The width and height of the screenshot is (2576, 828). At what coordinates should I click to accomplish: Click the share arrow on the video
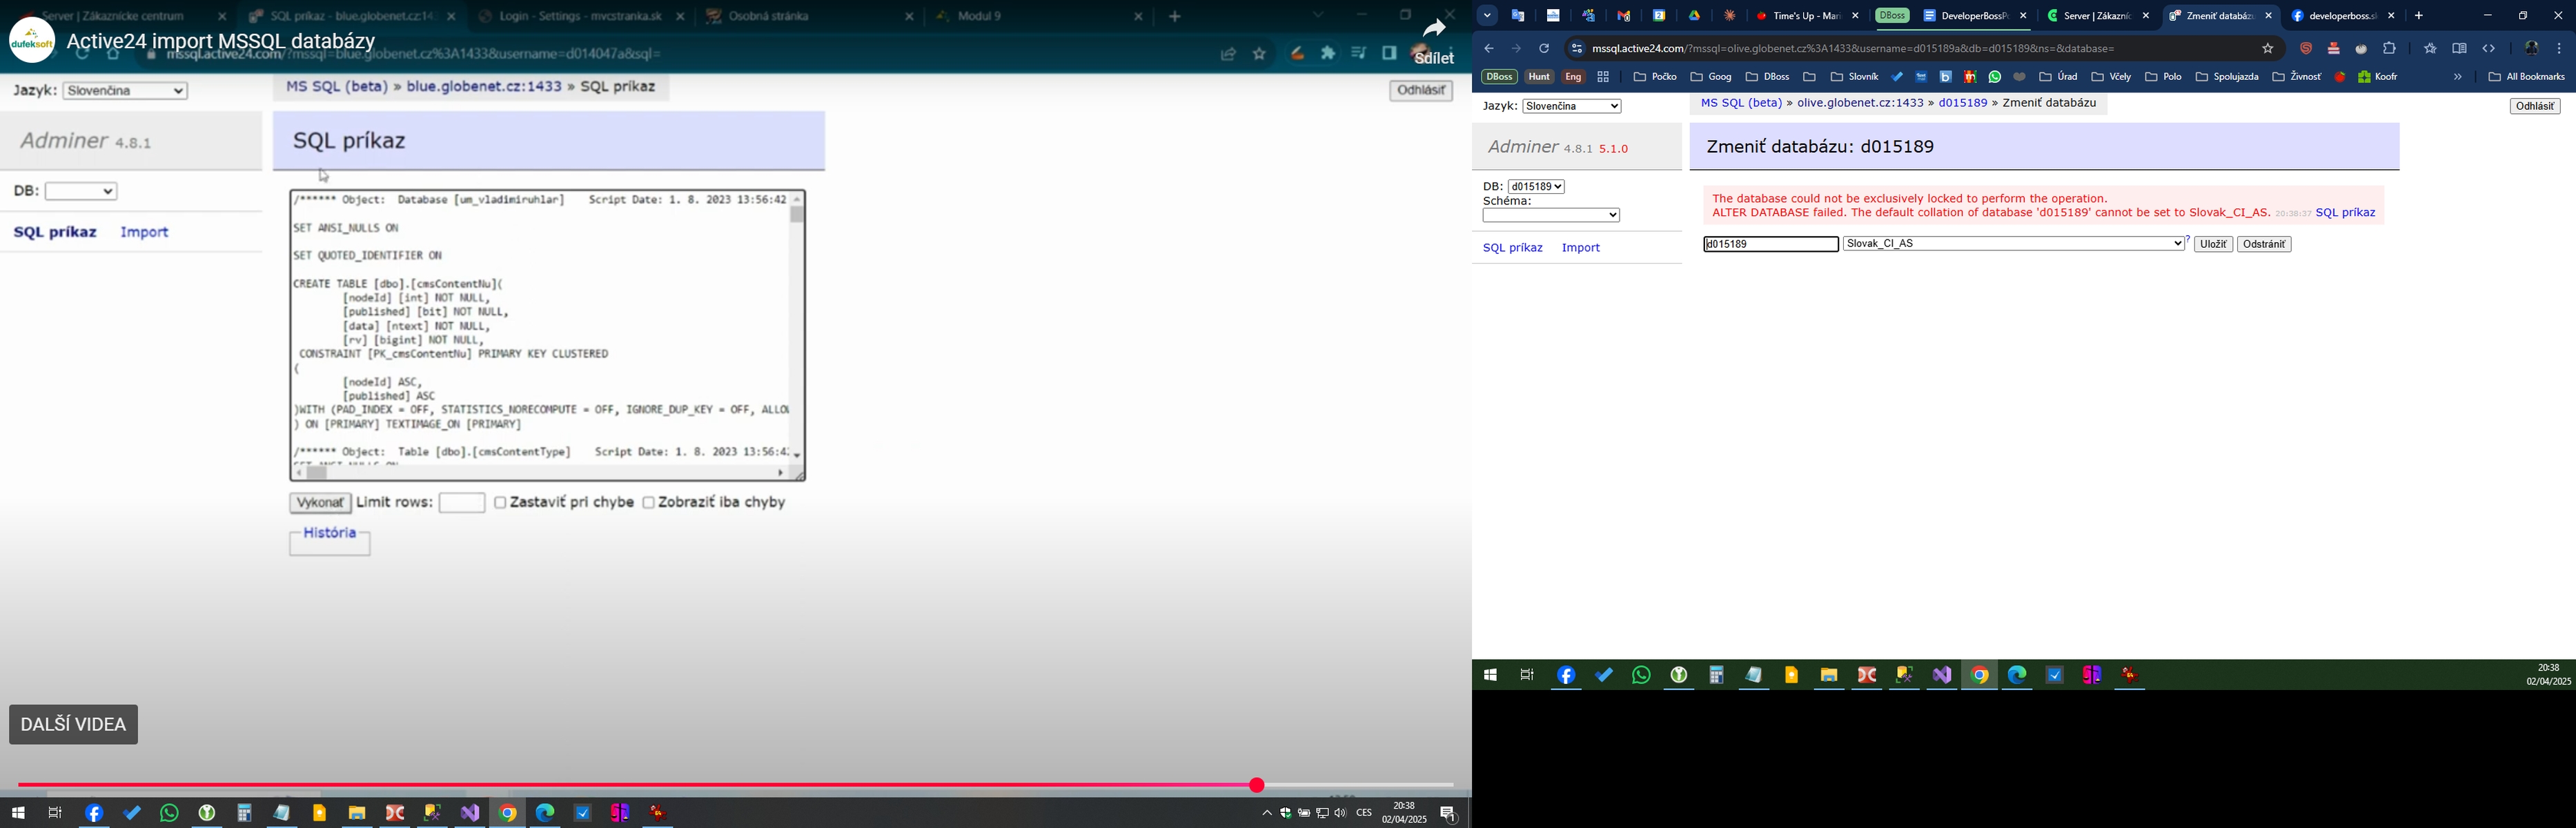(1435, 28)
